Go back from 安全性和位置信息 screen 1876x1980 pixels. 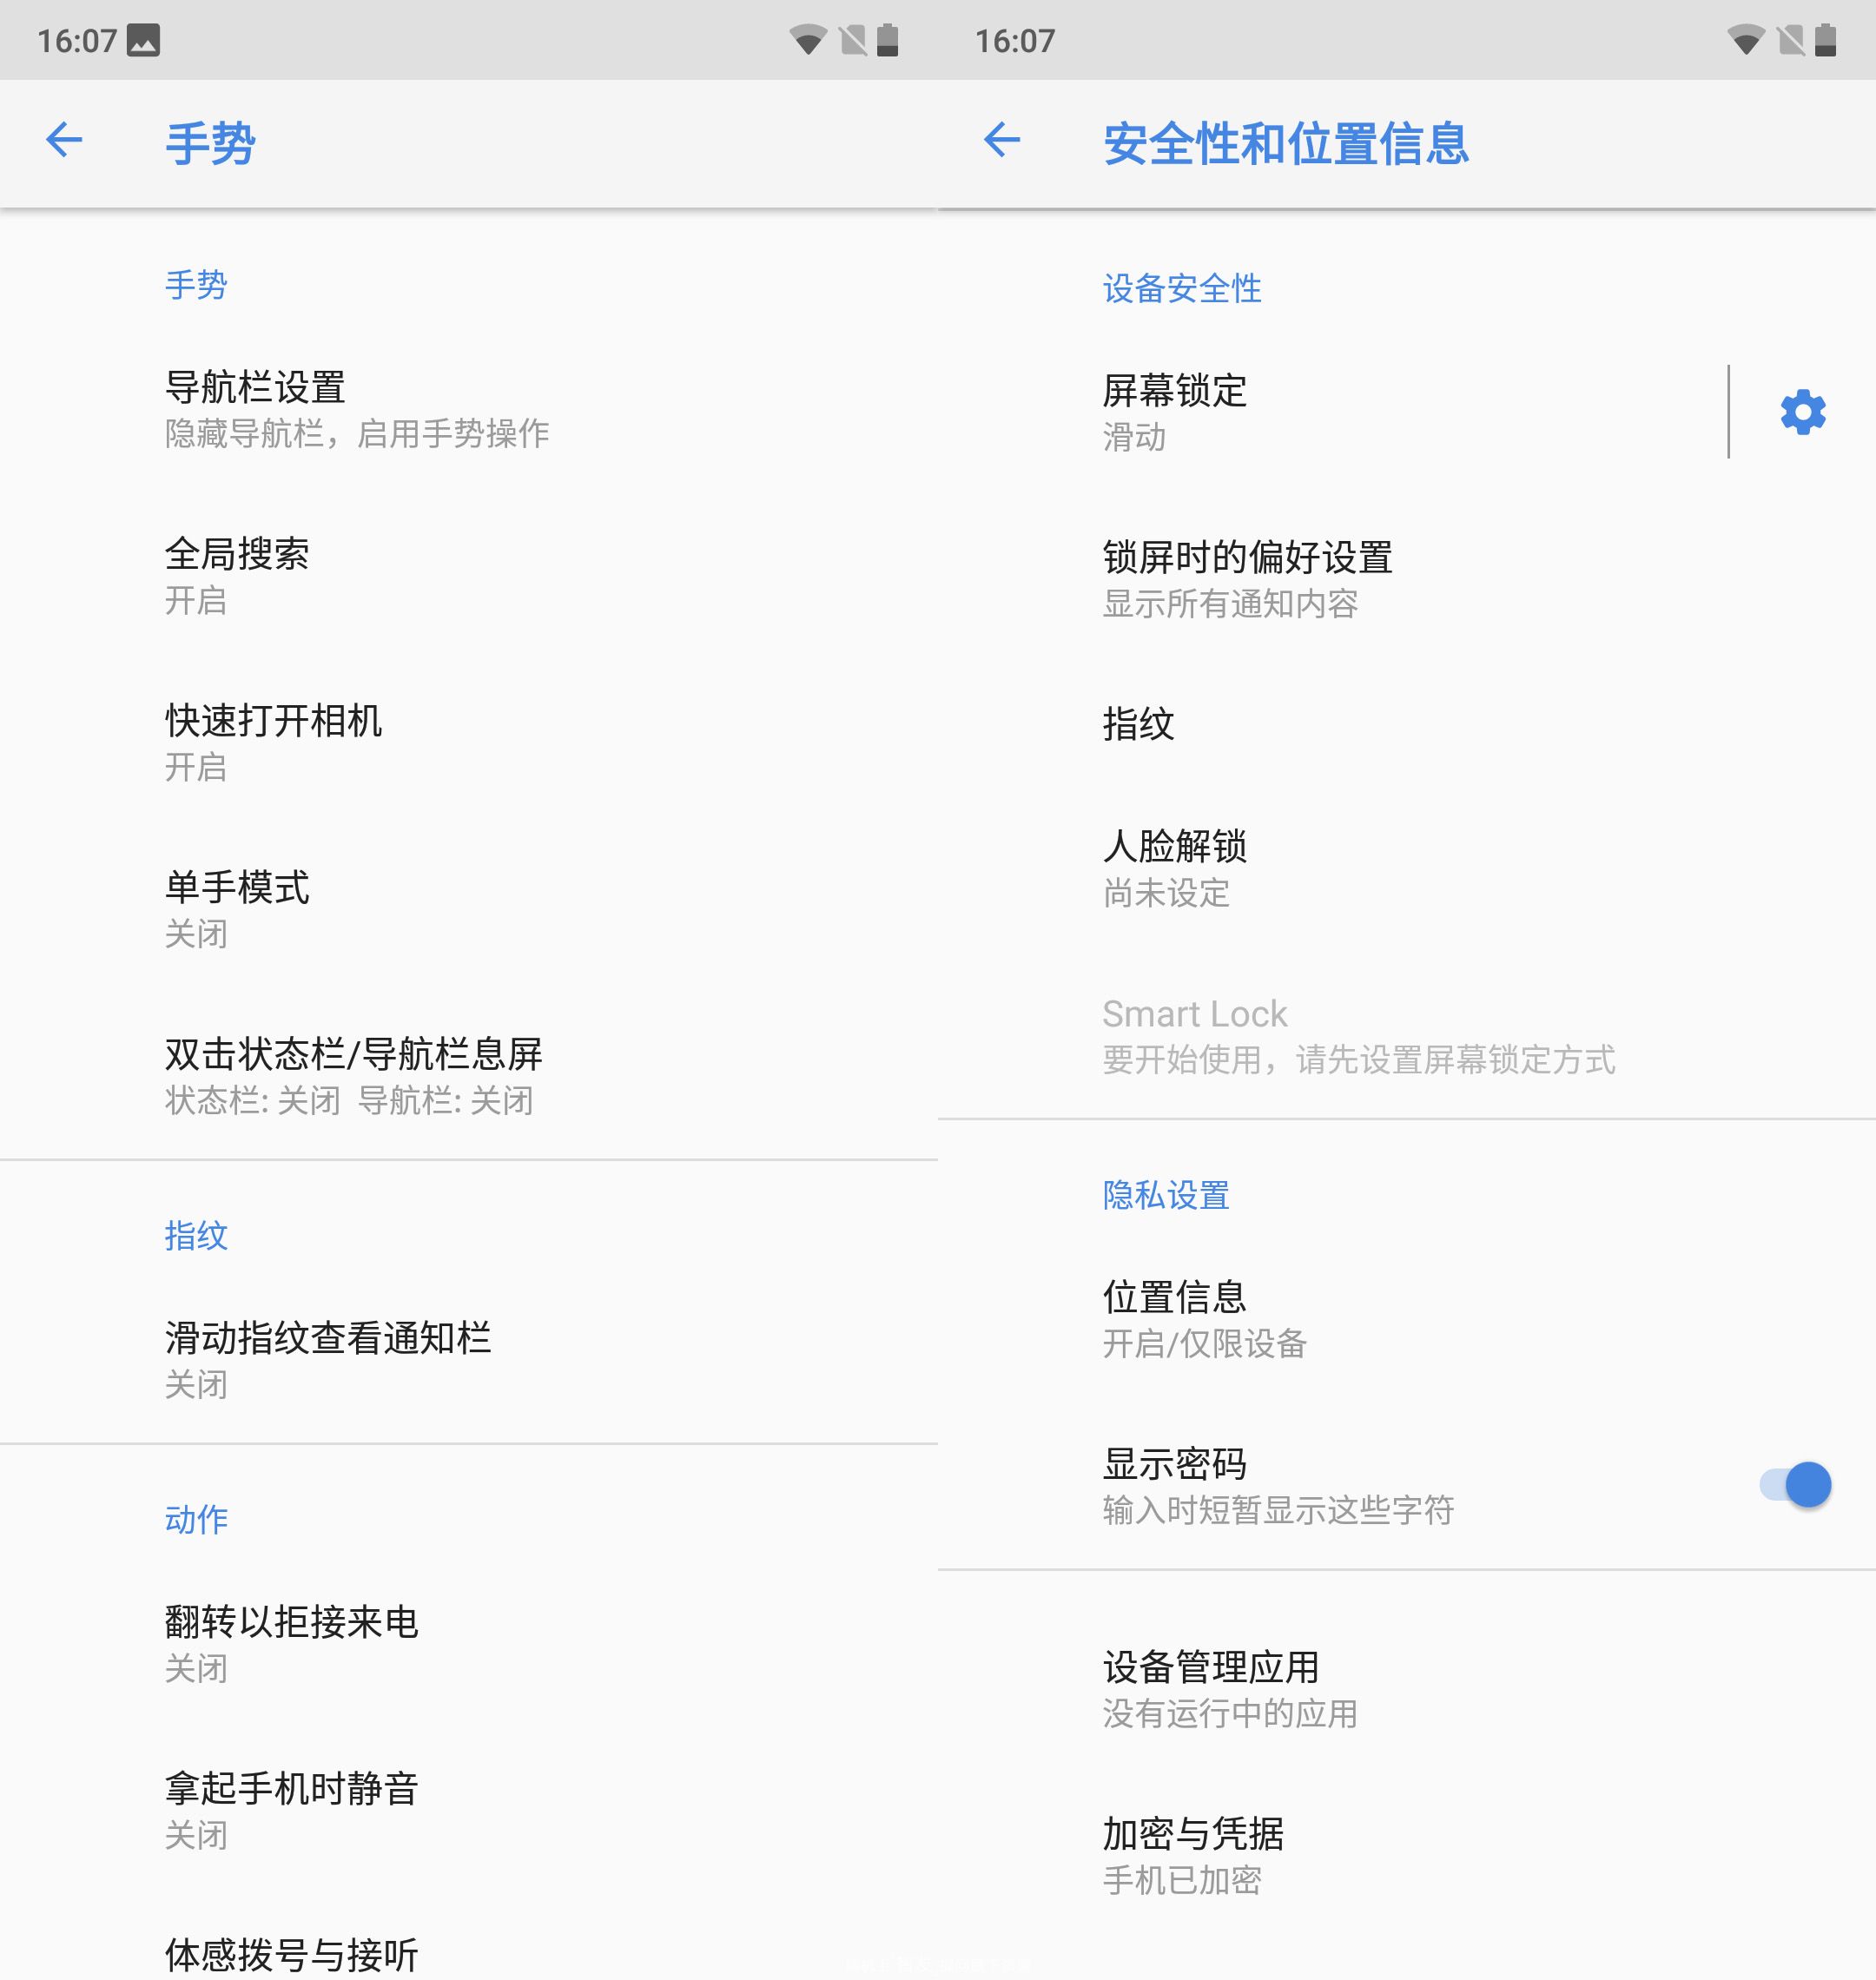point(1002,140)
